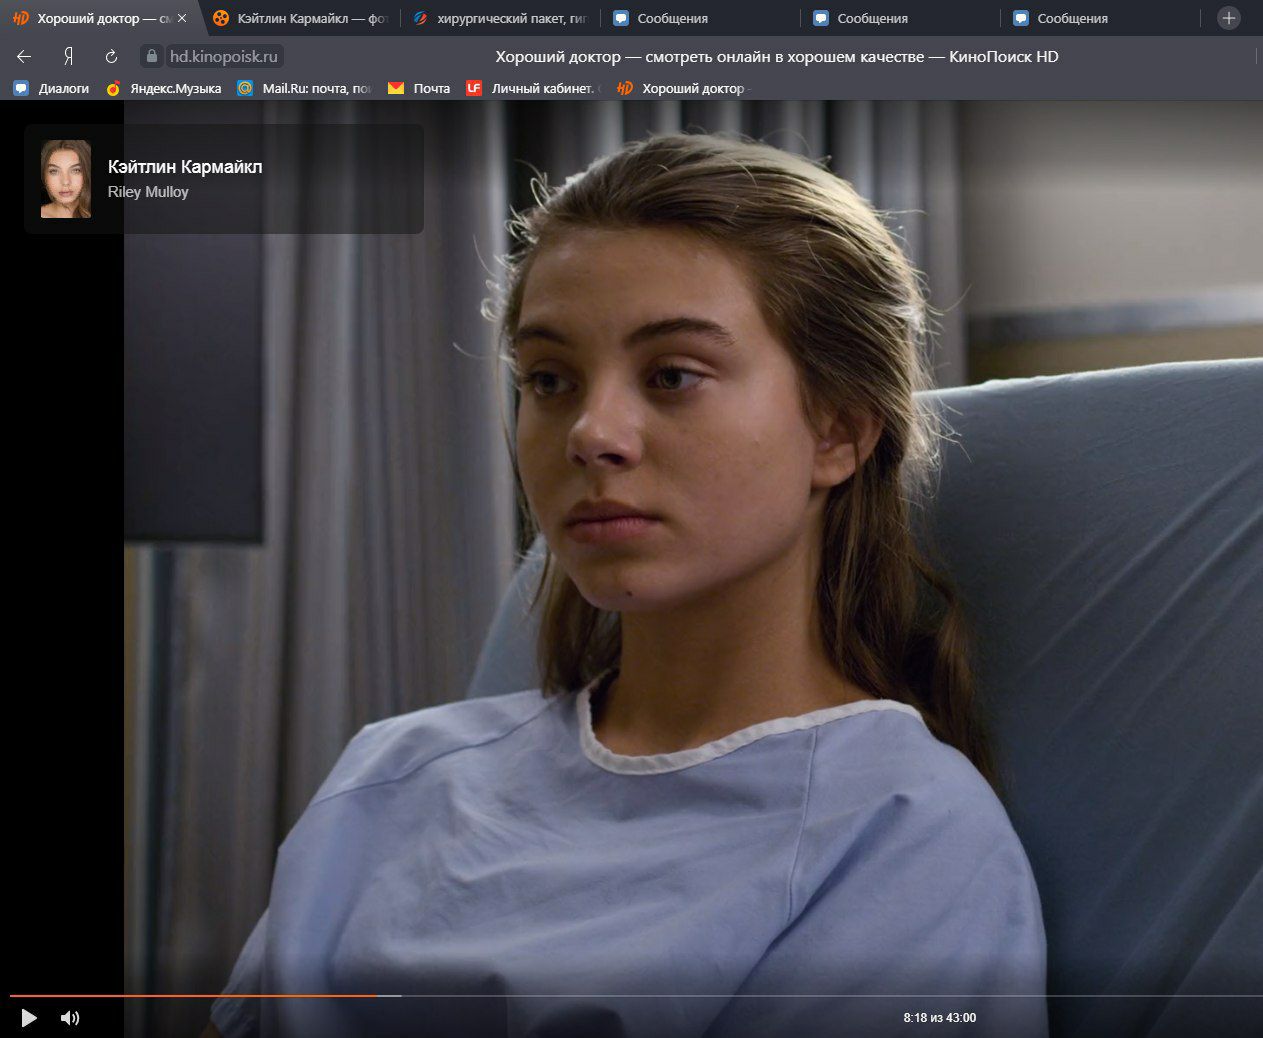The width and height of the screenshot is (1263, 1038).
Task: Click the actor name Кэйтлин Кармайкл
Action: [185, 167]
